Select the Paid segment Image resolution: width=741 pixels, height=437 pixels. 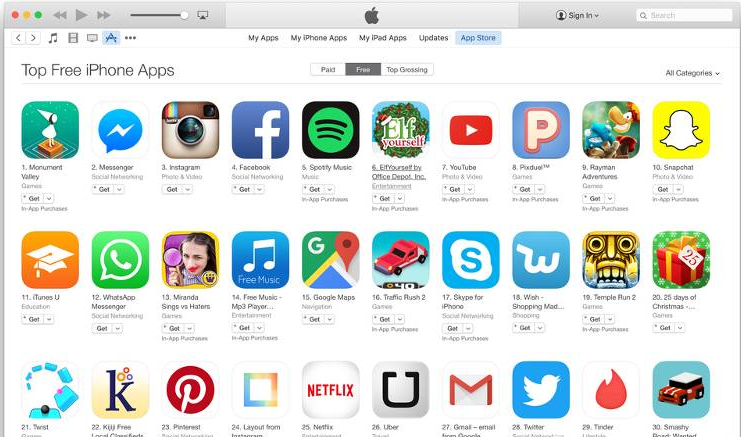coord(328,69)
